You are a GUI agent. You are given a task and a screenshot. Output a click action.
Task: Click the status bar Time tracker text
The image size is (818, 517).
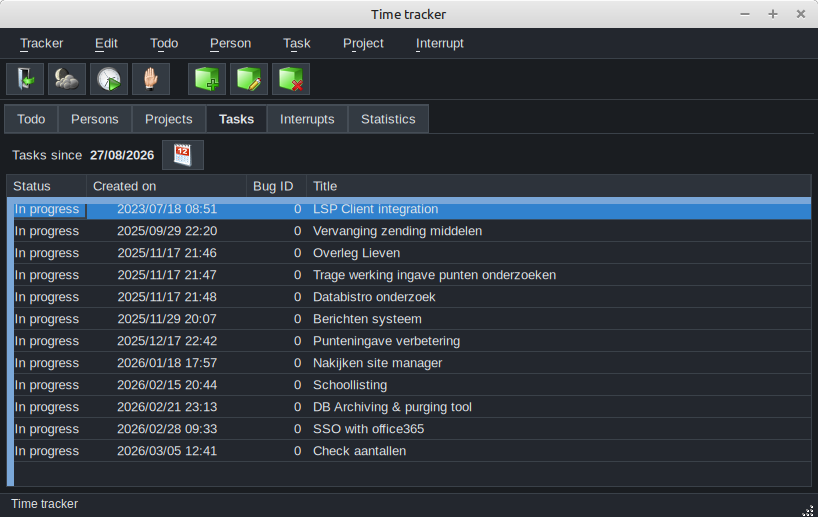[x=44, y=504]
